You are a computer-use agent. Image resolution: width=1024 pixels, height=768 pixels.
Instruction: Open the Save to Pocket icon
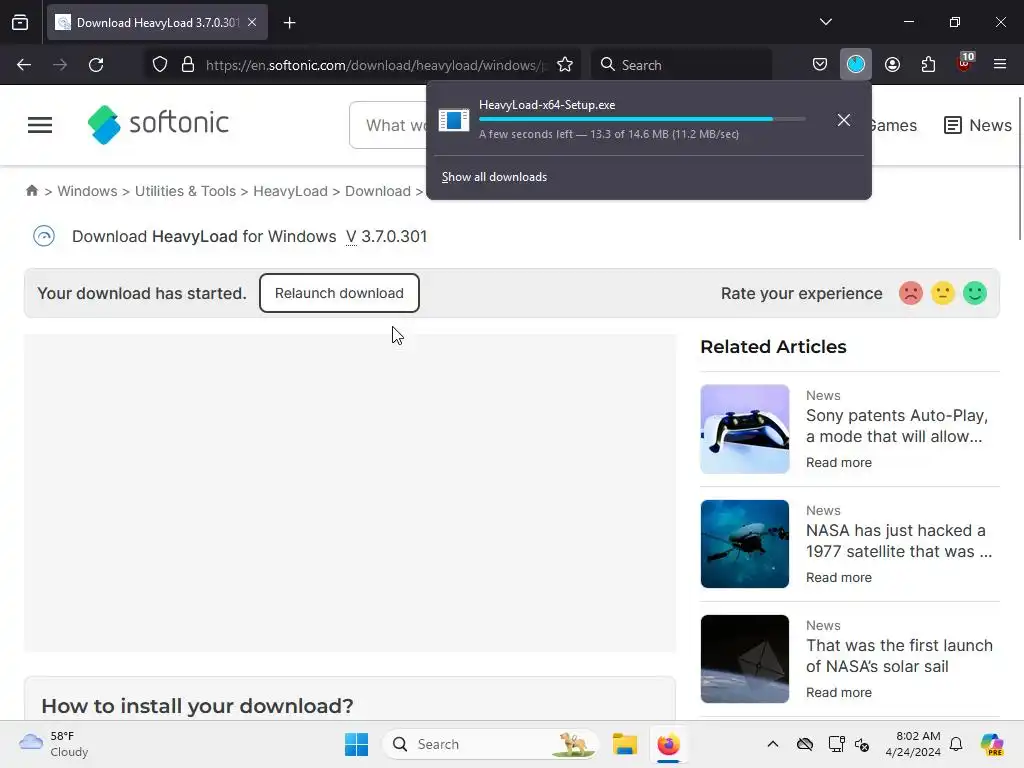point(820,65)
